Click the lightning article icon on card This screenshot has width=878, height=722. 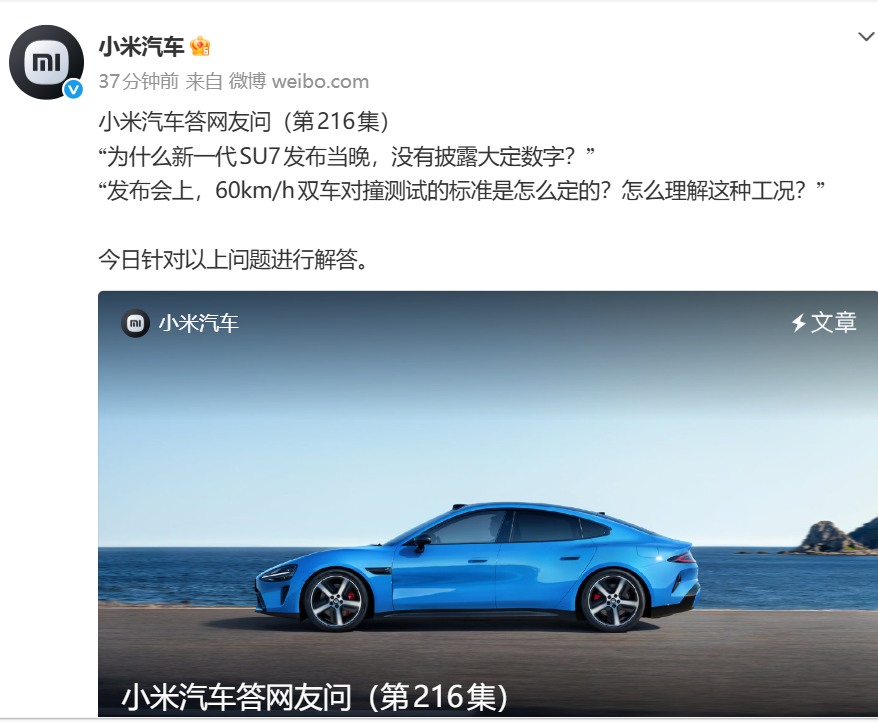pyautogui.click(x=798, y=323)
